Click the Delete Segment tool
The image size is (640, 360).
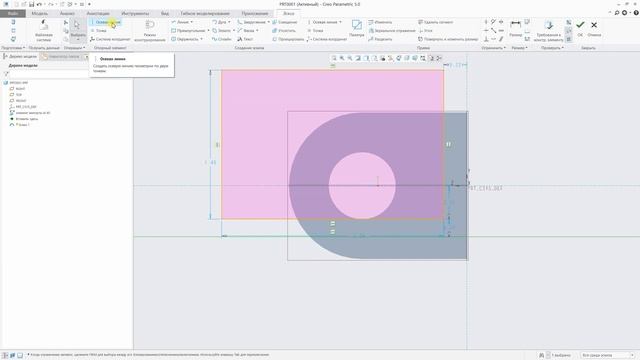(436, 22)
